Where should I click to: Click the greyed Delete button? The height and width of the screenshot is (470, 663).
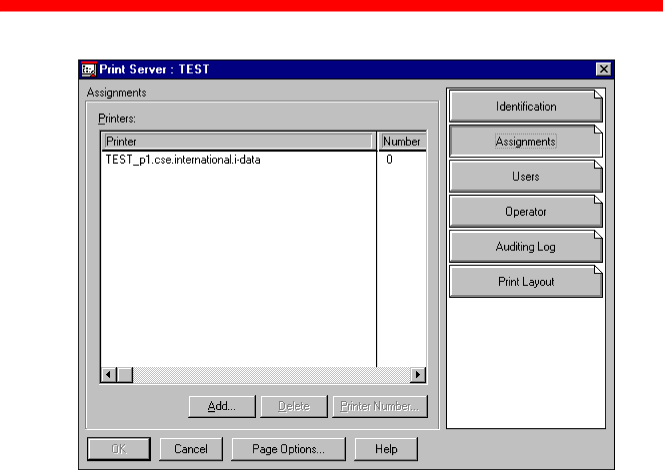pyautogui.click(x=294, y=406)
